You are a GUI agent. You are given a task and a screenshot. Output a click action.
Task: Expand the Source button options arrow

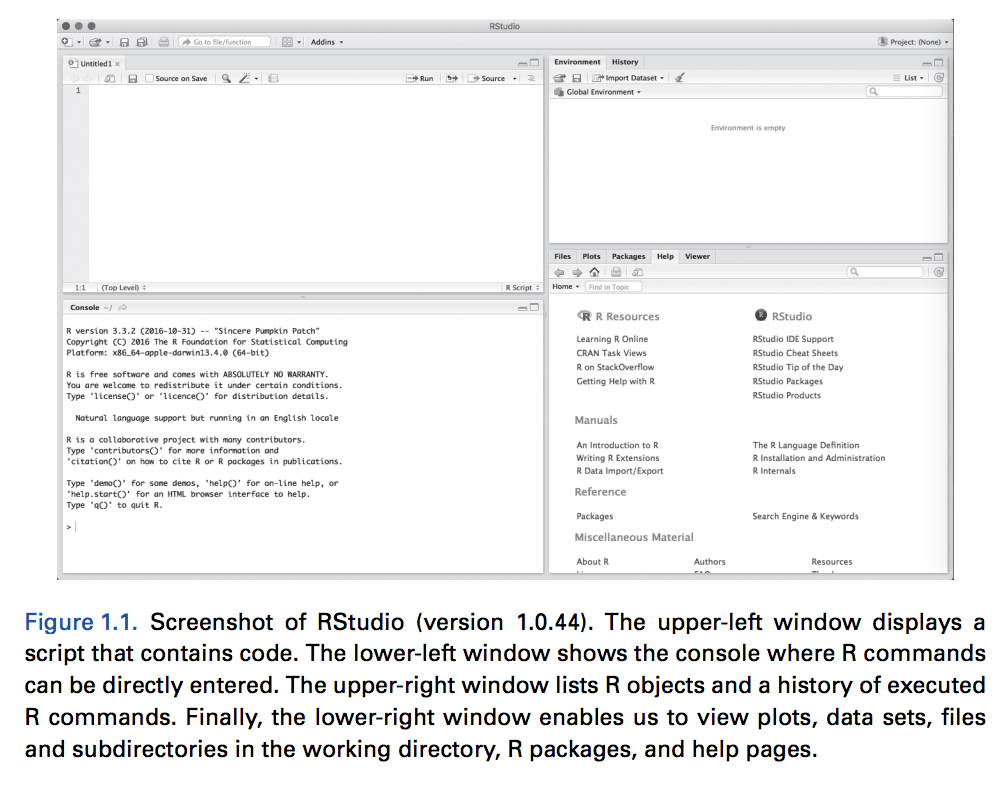515,79
